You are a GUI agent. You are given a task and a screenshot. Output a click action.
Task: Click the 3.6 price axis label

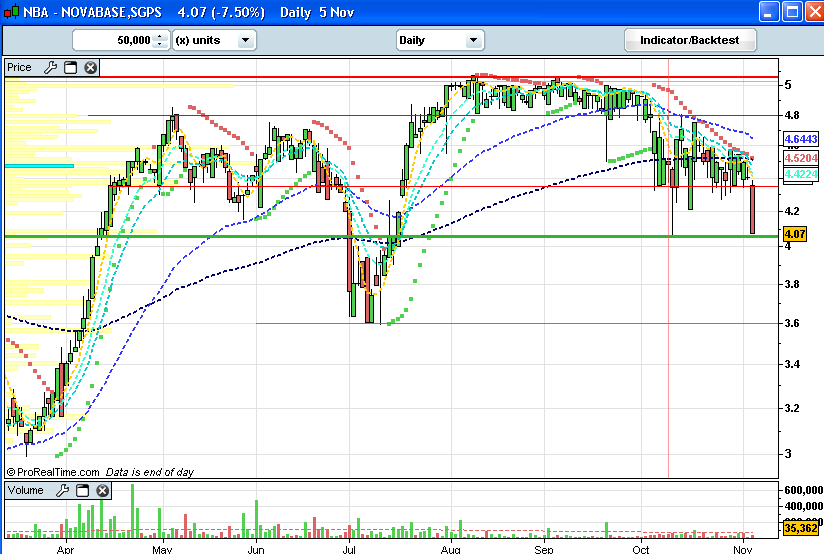coord(791,323)
